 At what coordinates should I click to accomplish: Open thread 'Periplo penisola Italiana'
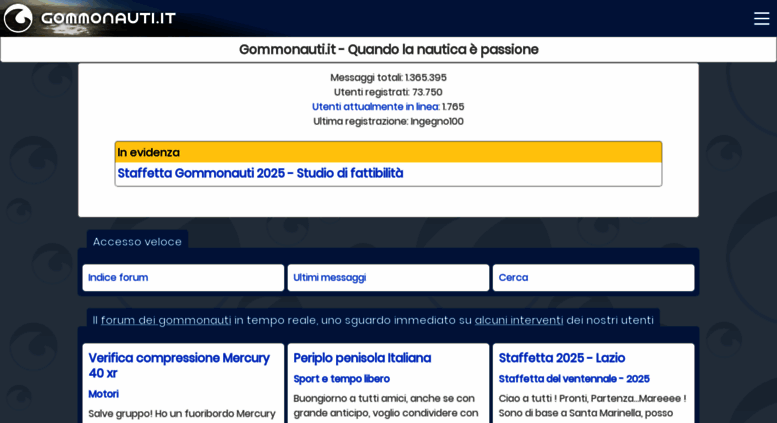click(362, 358)
